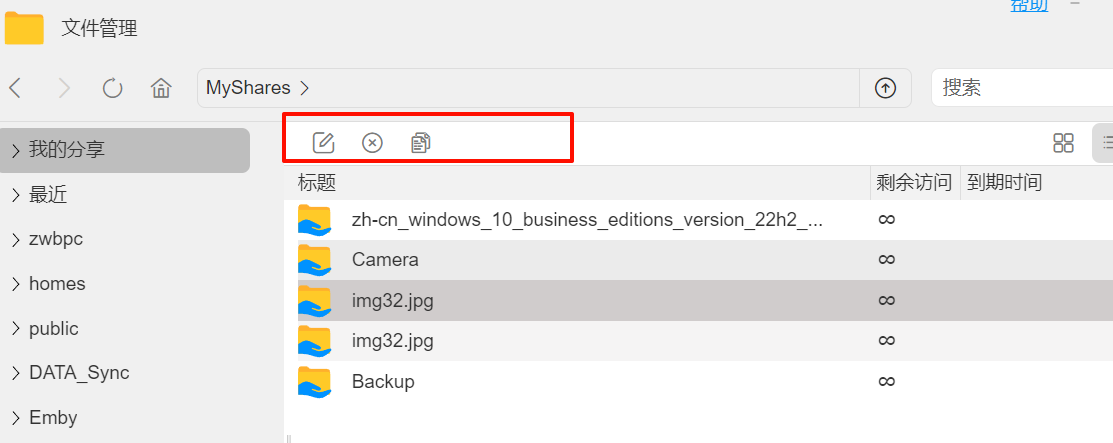Viewport: 1113px width, 443px height.
Task: Click the refresh icon
Action: coord(113,88)
